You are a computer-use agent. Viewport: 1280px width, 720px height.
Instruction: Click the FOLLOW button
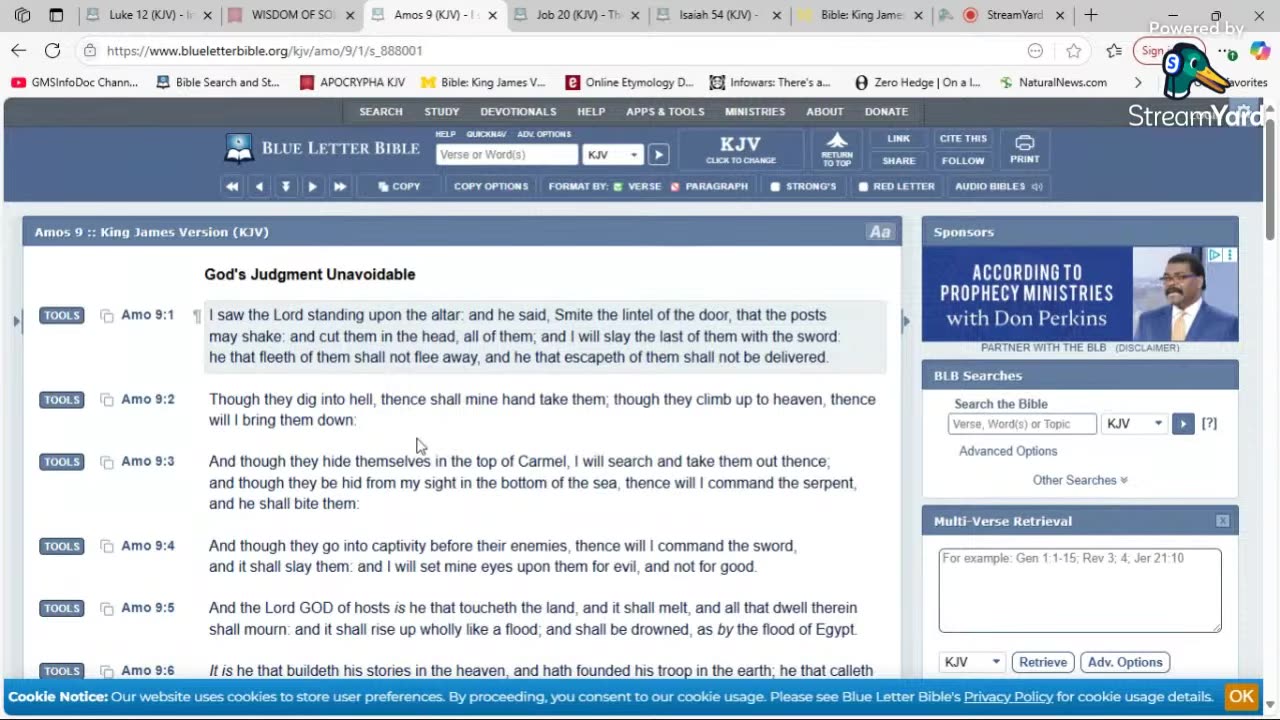963,161
